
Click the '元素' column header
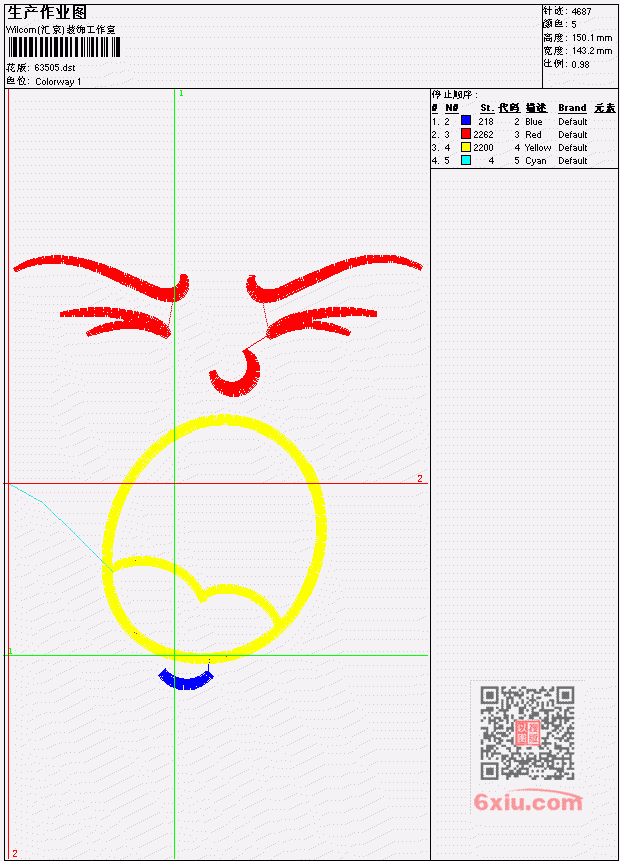605,108
